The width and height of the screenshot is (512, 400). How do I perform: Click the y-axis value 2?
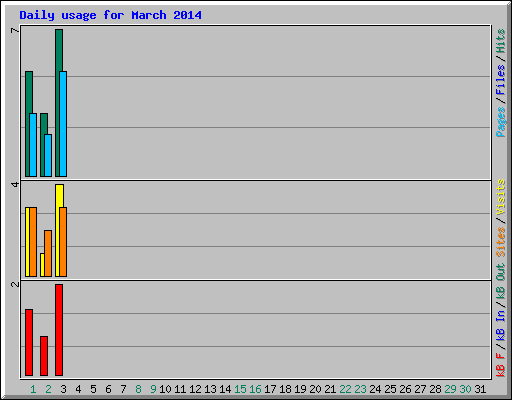point(15,284)
